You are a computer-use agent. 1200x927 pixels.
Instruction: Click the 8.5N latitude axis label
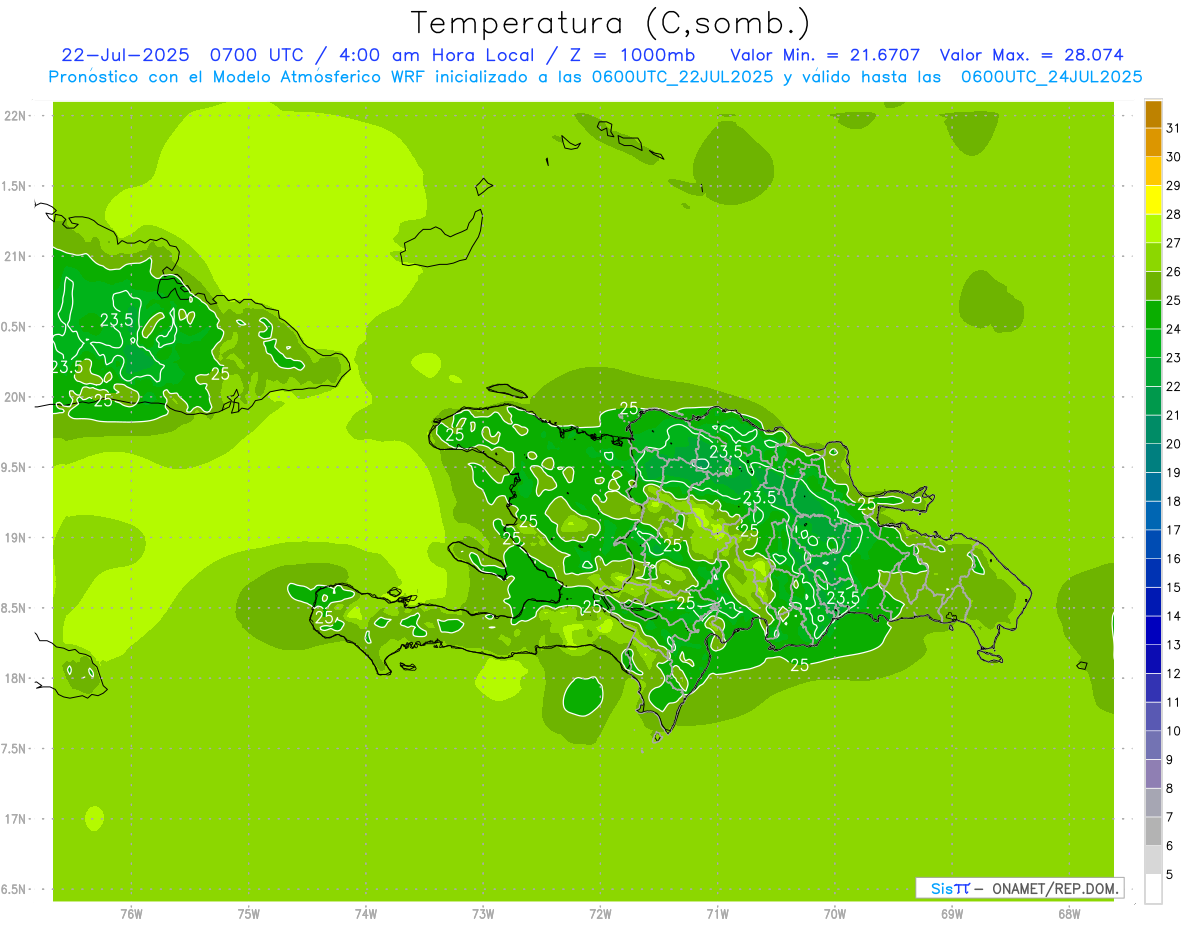pos(15,608)
